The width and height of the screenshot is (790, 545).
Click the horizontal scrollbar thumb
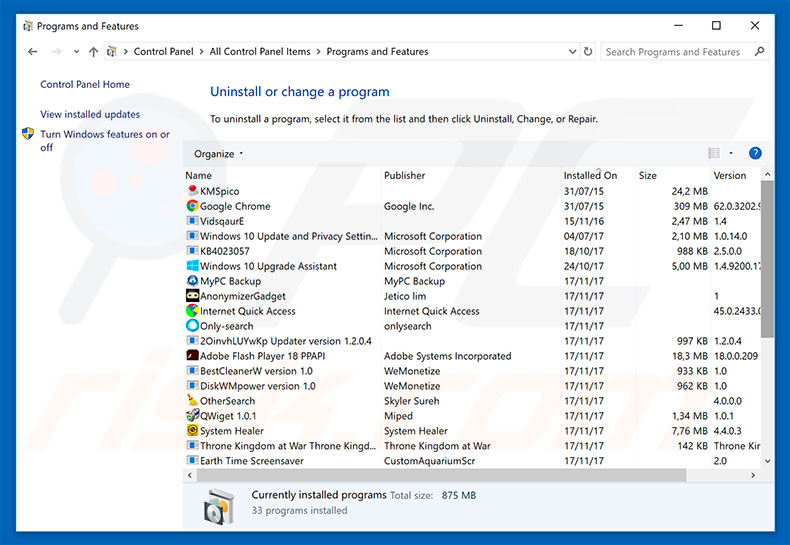[441, 475]
